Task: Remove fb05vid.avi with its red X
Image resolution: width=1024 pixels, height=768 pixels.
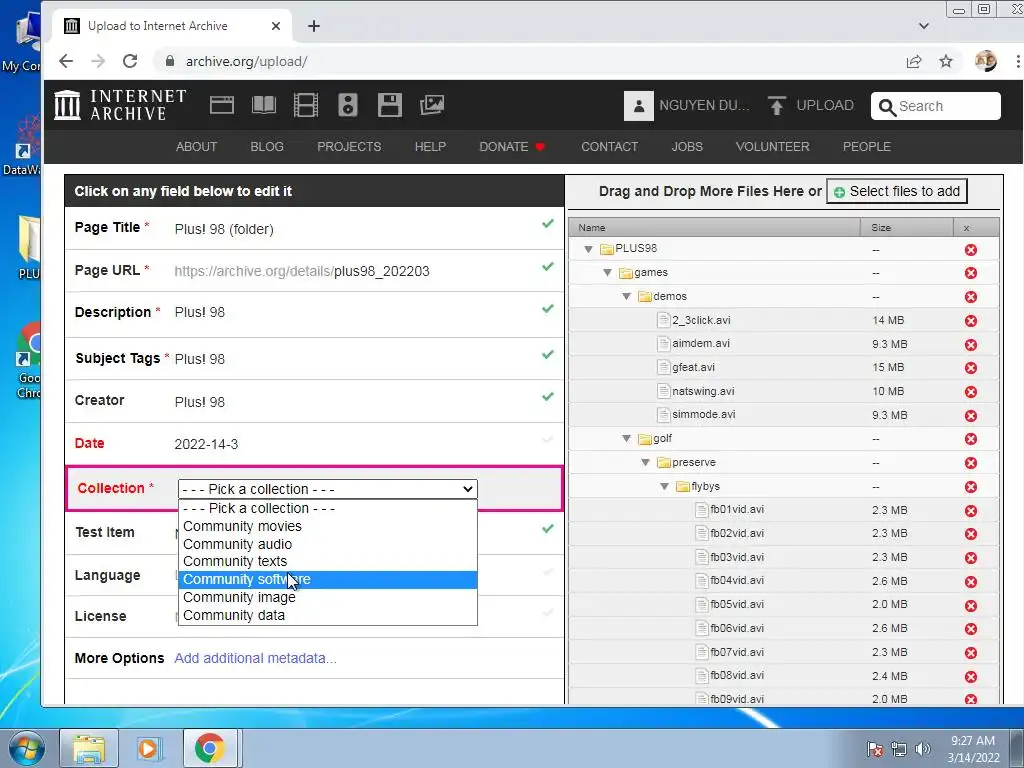Action: 971,605
